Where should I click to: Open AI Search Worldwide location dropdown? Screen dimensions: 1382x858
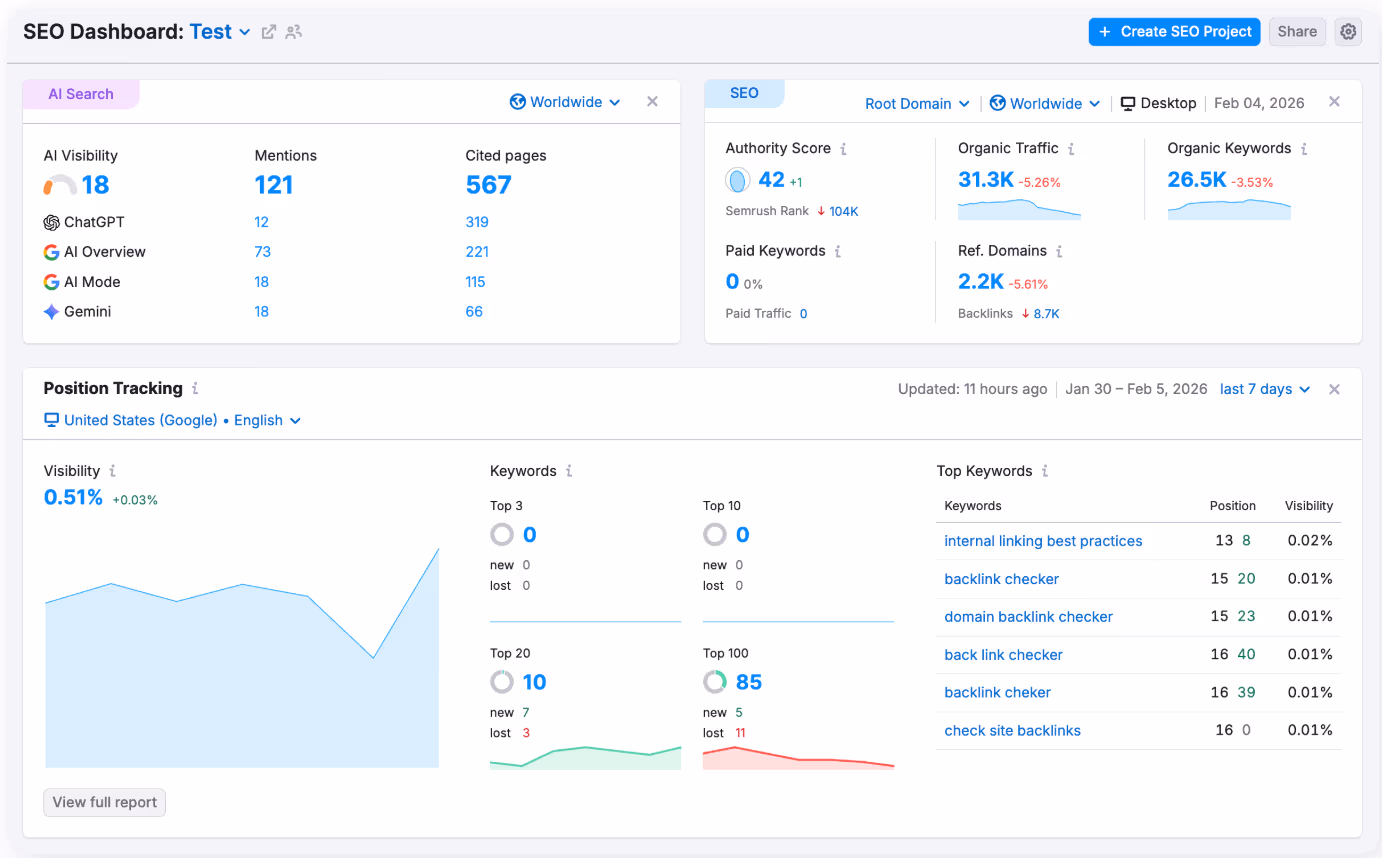click(x=565, y=102)
